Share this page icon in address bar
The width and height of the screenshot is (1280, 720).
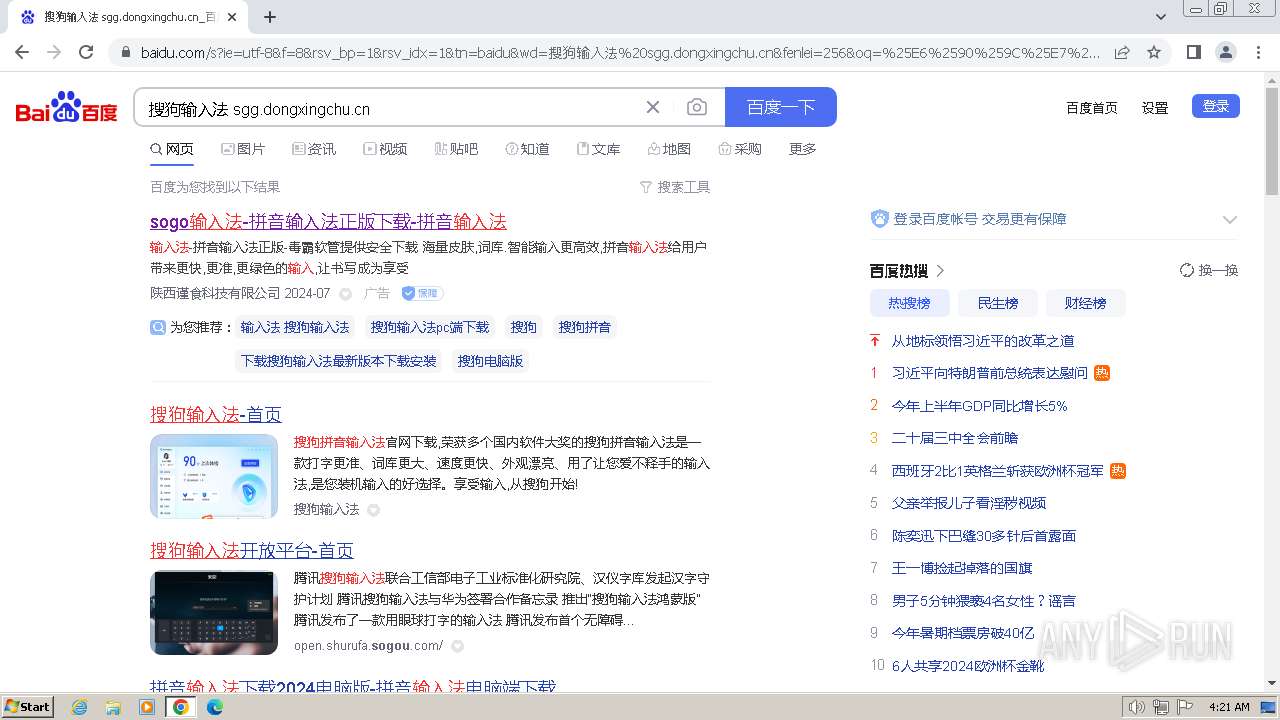(1122, 52)
